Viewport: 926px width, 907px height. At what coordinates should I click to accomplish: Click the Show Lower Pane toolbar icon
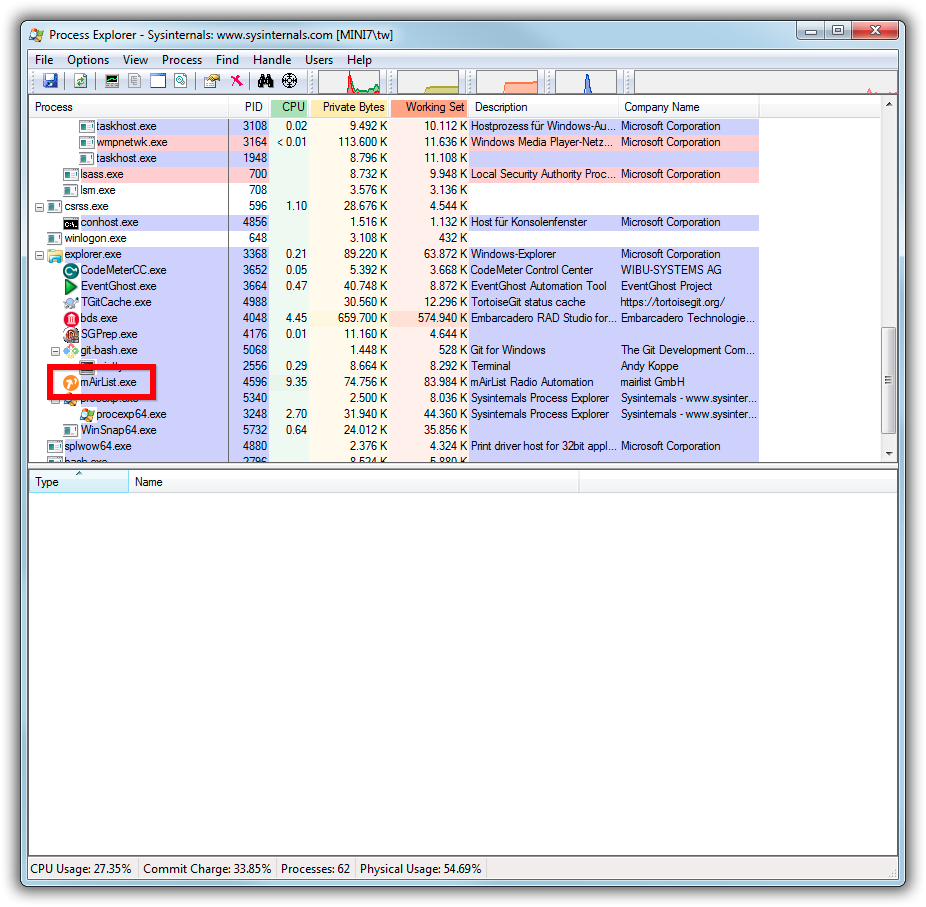tap(158, 81)
